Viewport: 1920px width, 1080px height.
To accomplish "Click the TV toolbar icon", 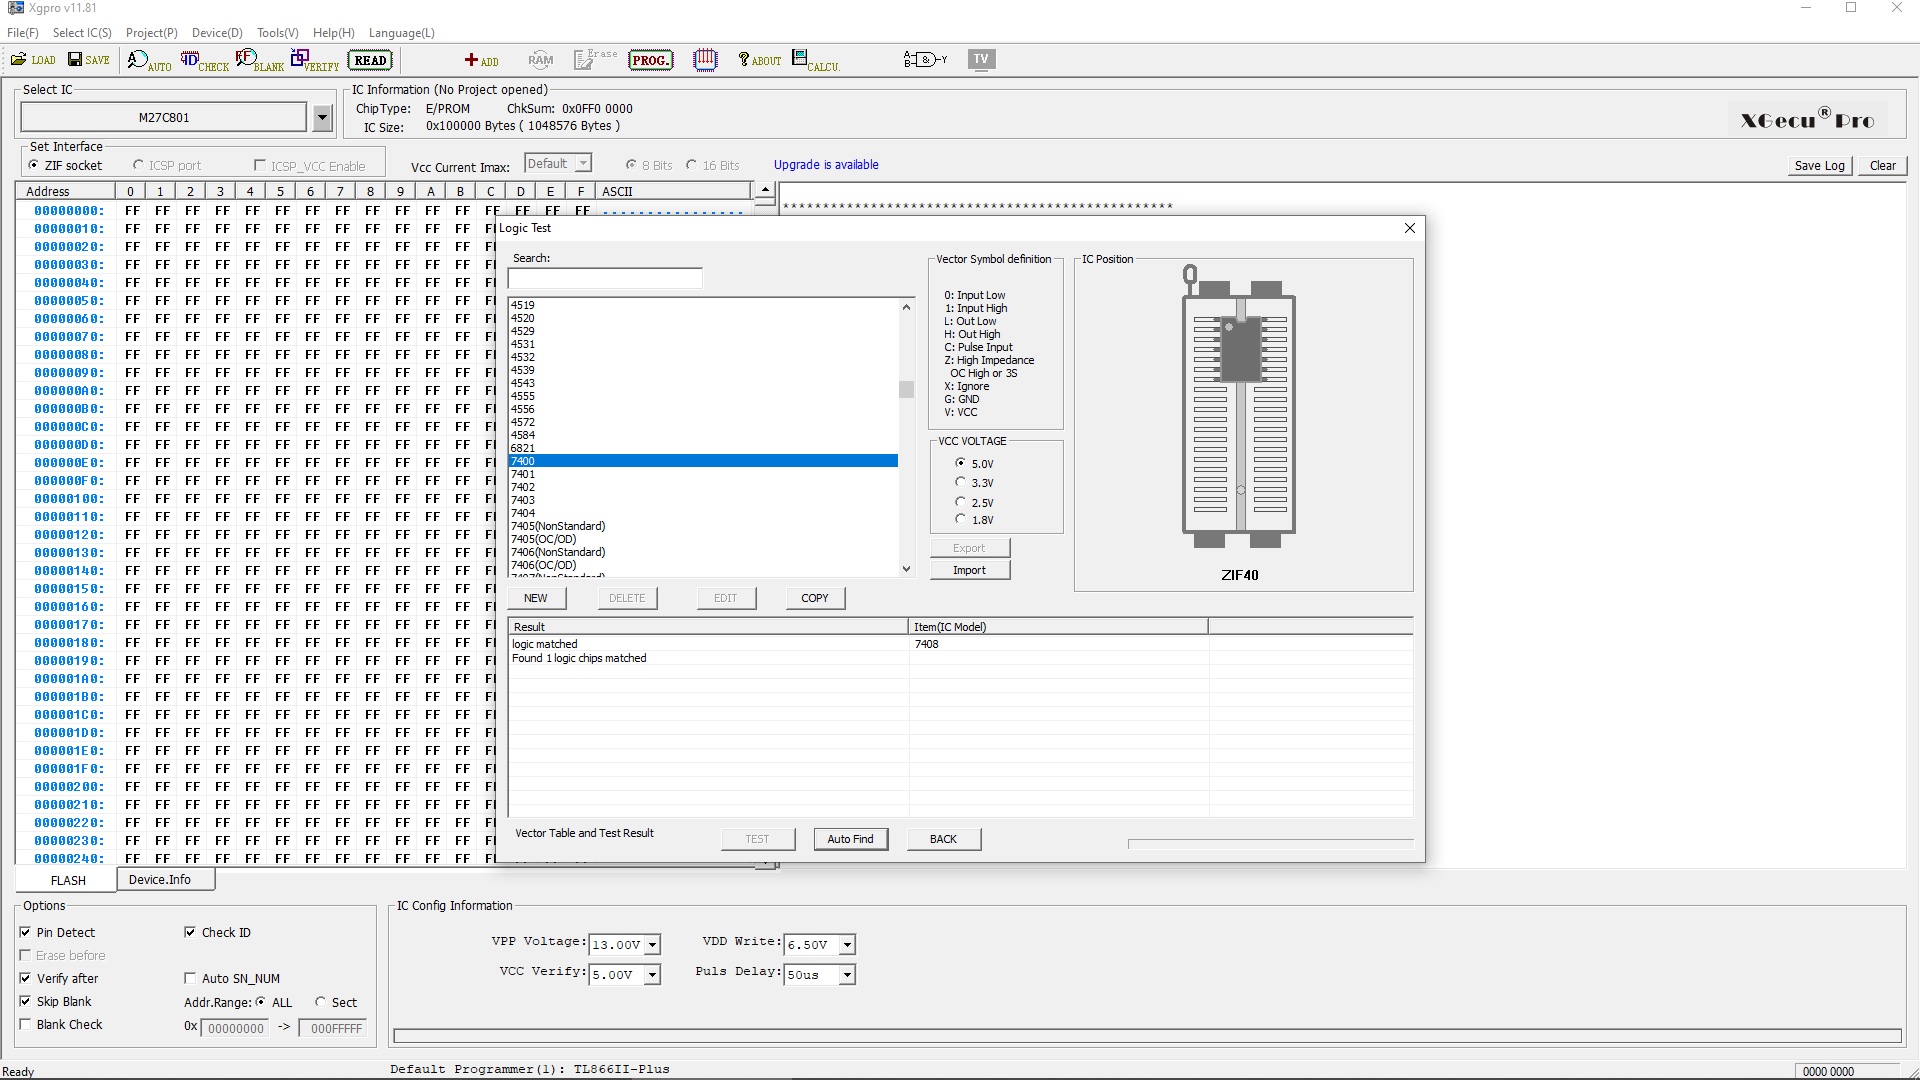I will tap(981, 59).
